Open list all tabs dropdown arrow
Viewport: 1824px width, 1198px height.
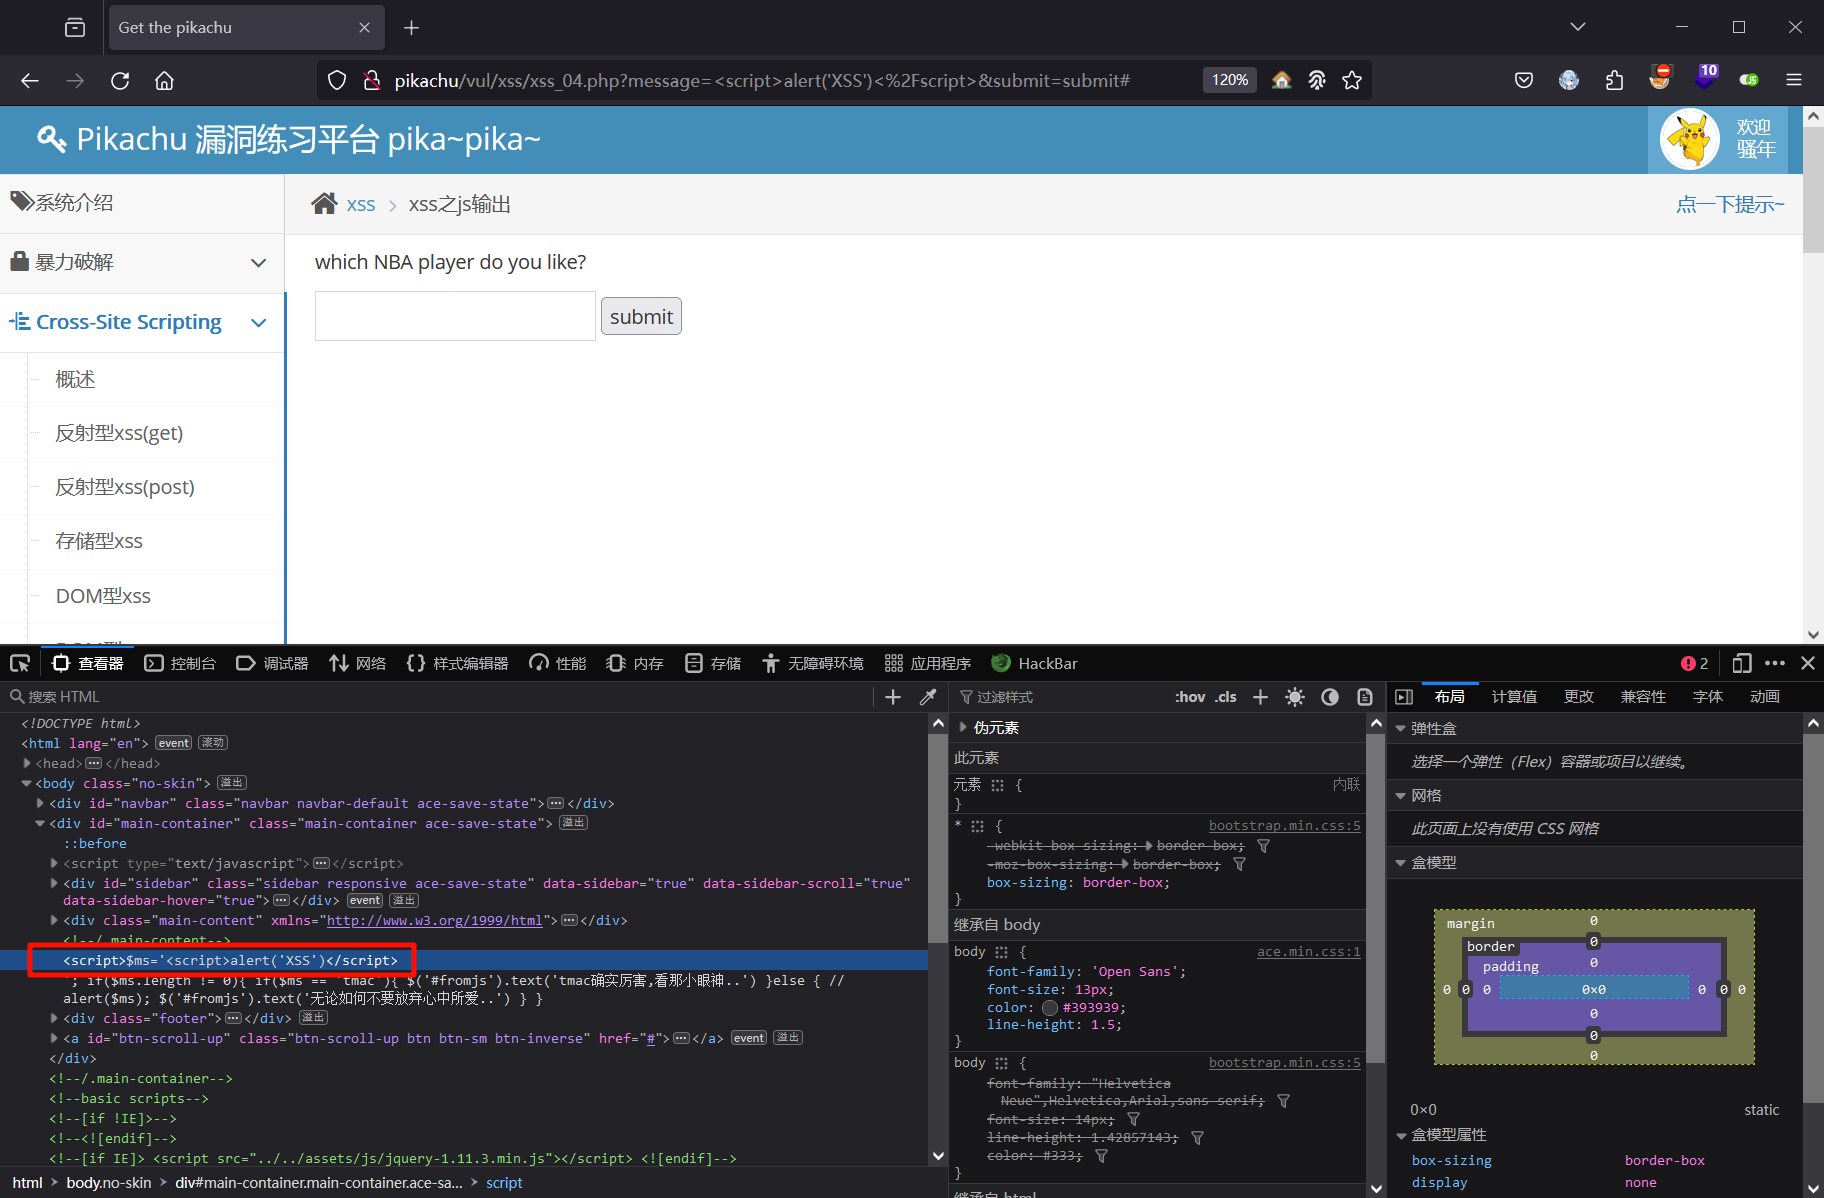click(1578, 27)
